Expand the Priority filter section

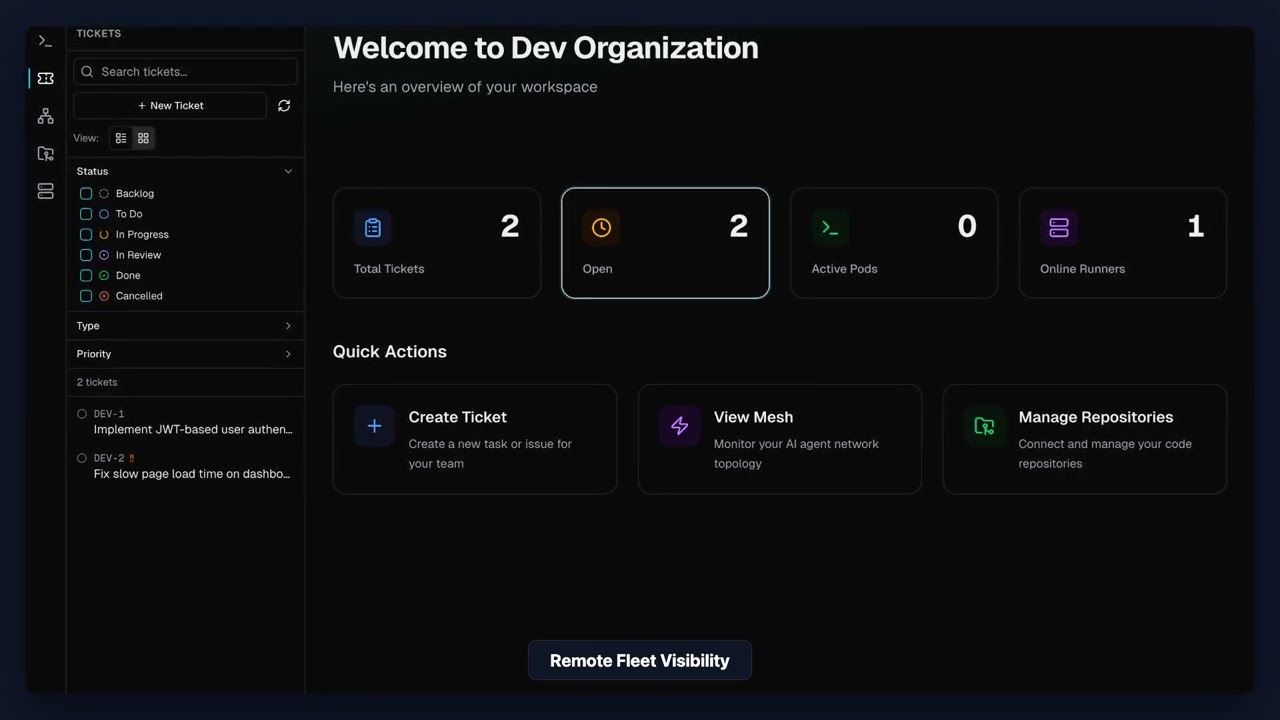[x=185, y=354]
